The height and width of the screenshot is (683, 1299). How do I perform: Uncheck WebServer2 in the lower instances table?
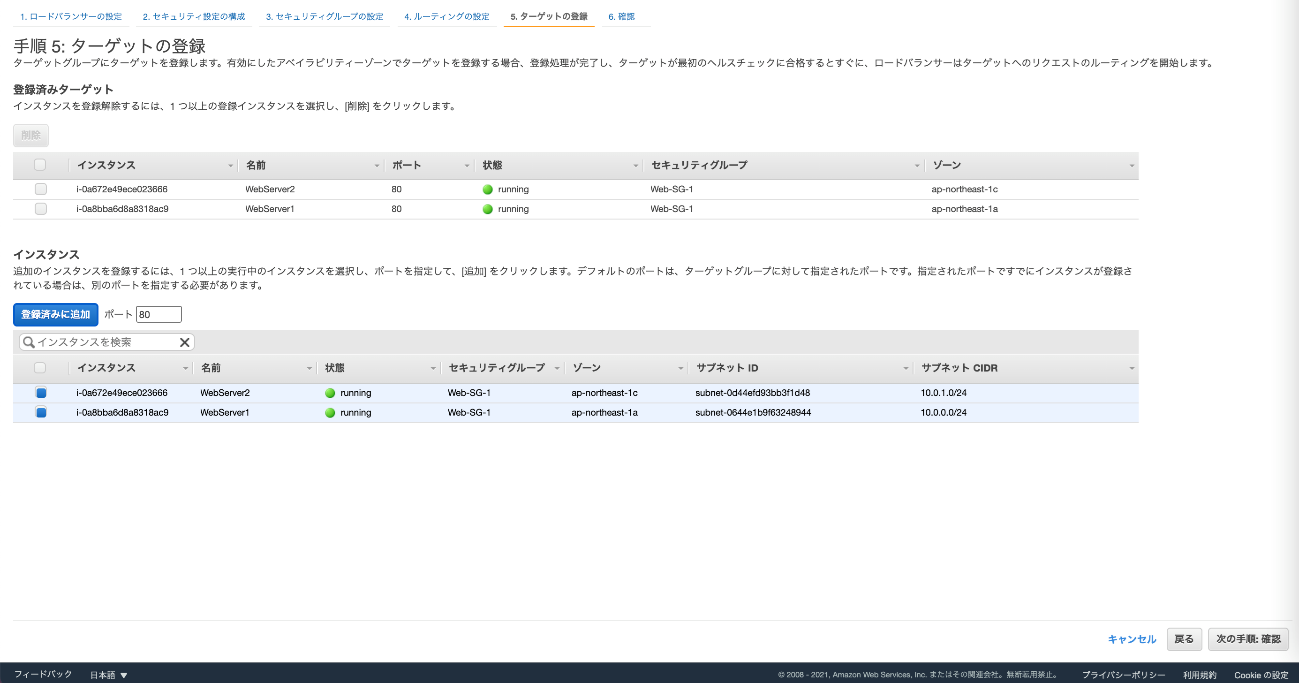41,393
